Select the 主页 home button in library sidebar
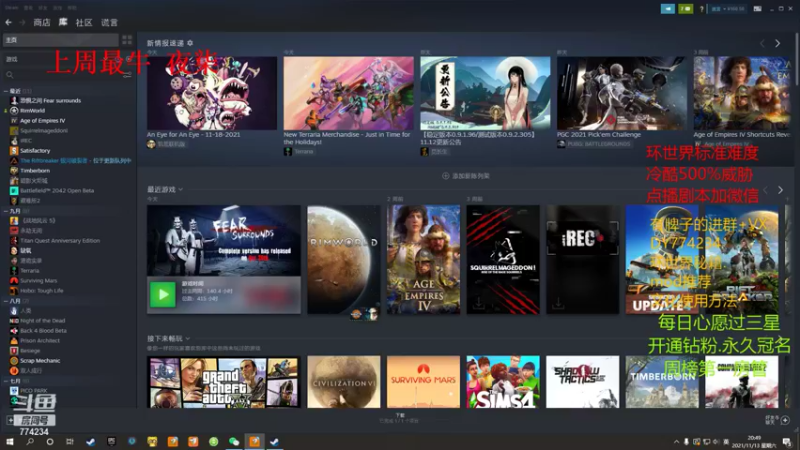Screen dimensions: 800x450 tap(61, 40)
